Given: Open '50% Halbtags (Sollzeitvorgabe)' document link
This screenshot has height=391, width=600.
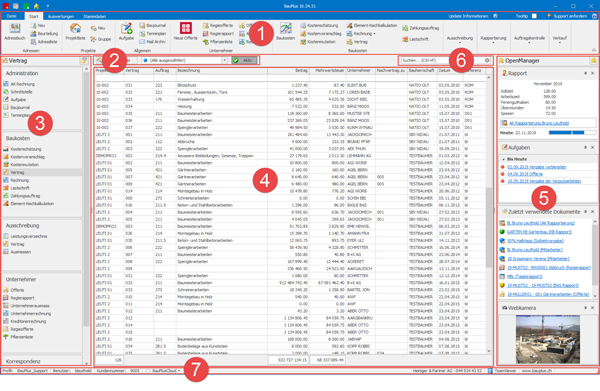Looking at the screenshot, I should [x=535, y=241].
